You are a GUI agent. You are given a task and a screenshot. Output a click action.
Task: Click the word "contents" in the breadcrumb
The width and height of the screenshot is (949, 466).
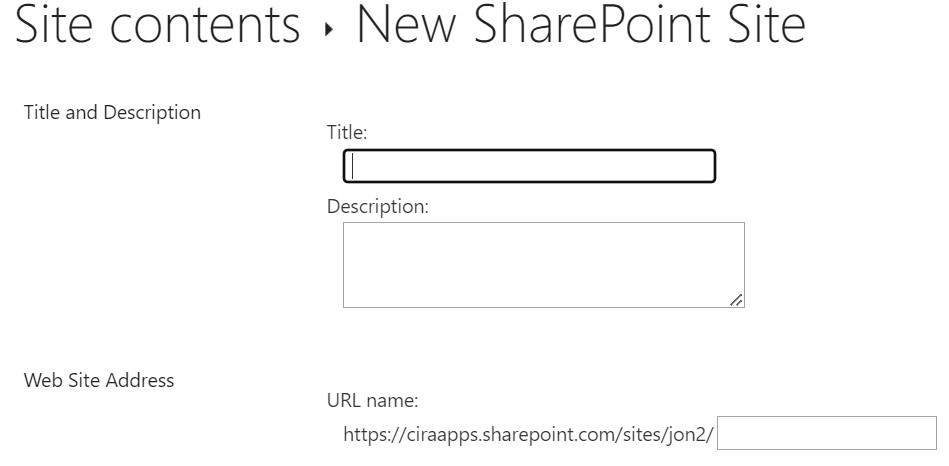click(x=214, y=26)
